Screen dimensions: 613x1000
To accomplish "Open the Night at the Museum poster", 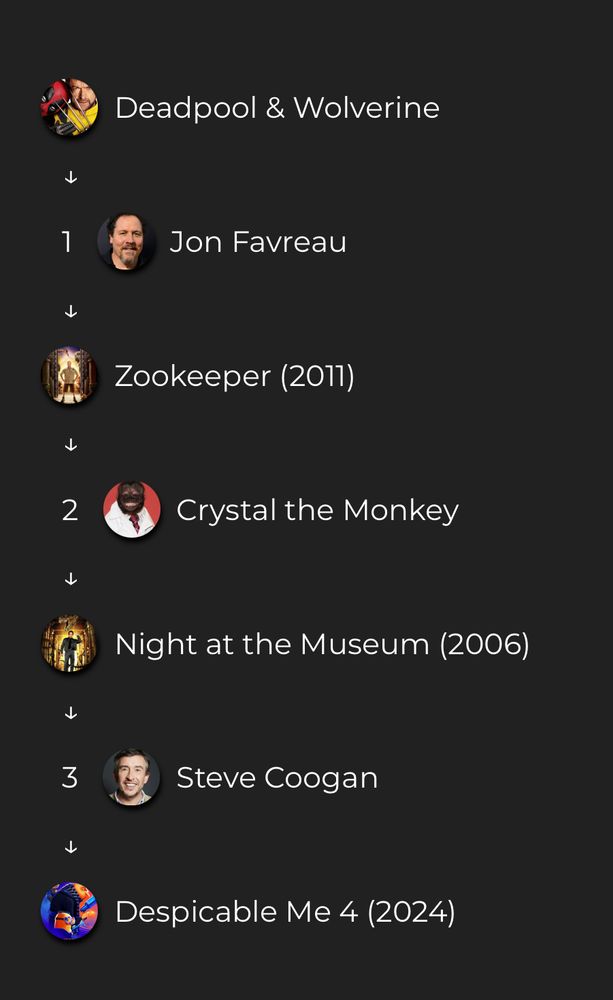I will pos(70,643).
